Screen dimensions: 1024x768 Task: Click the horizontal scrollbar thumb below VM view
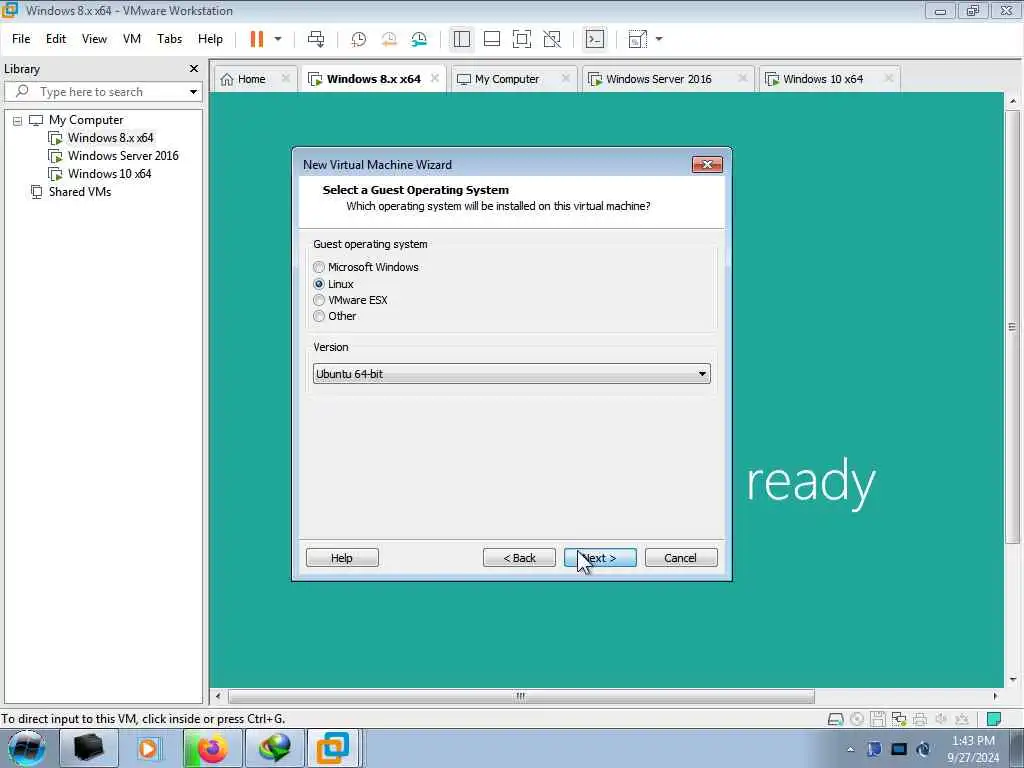[x=520, y=696]
